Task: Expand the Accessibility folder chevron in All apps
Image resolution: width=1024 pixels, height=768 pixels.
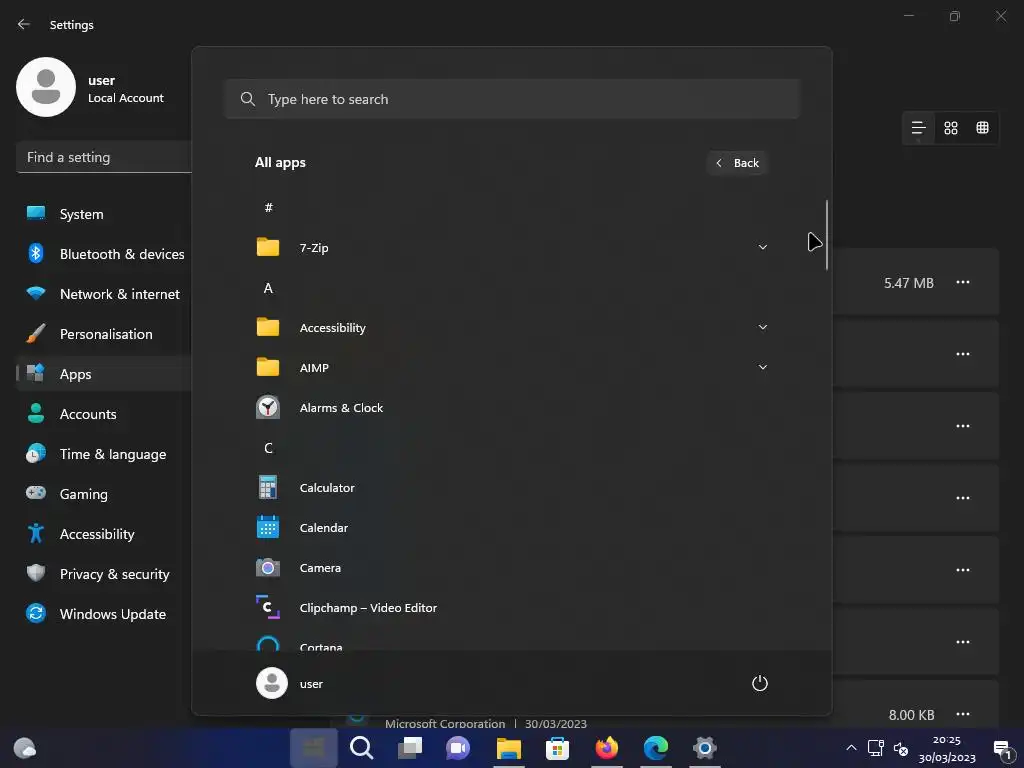Action: [762, 327]
